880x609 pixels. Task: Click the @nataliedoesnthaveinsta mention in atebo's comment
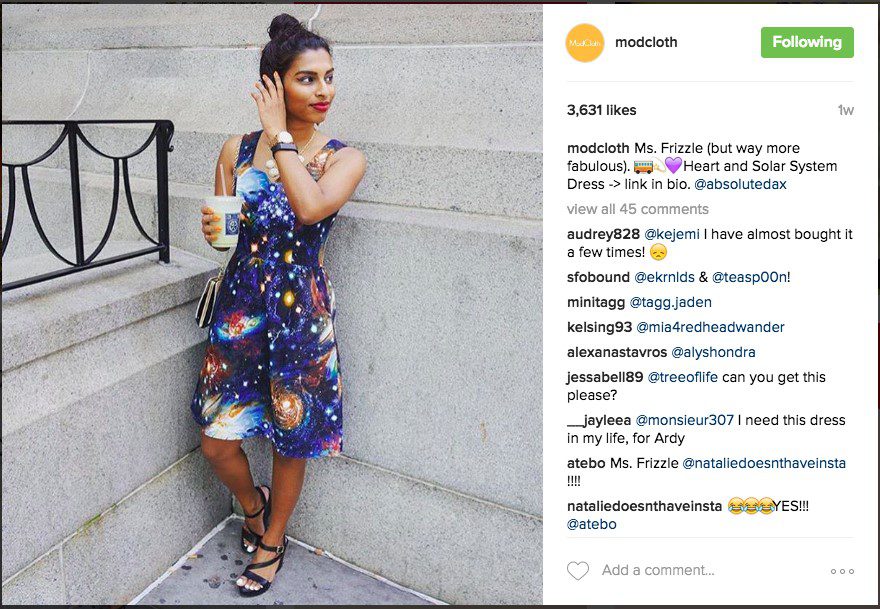(763, 463)
